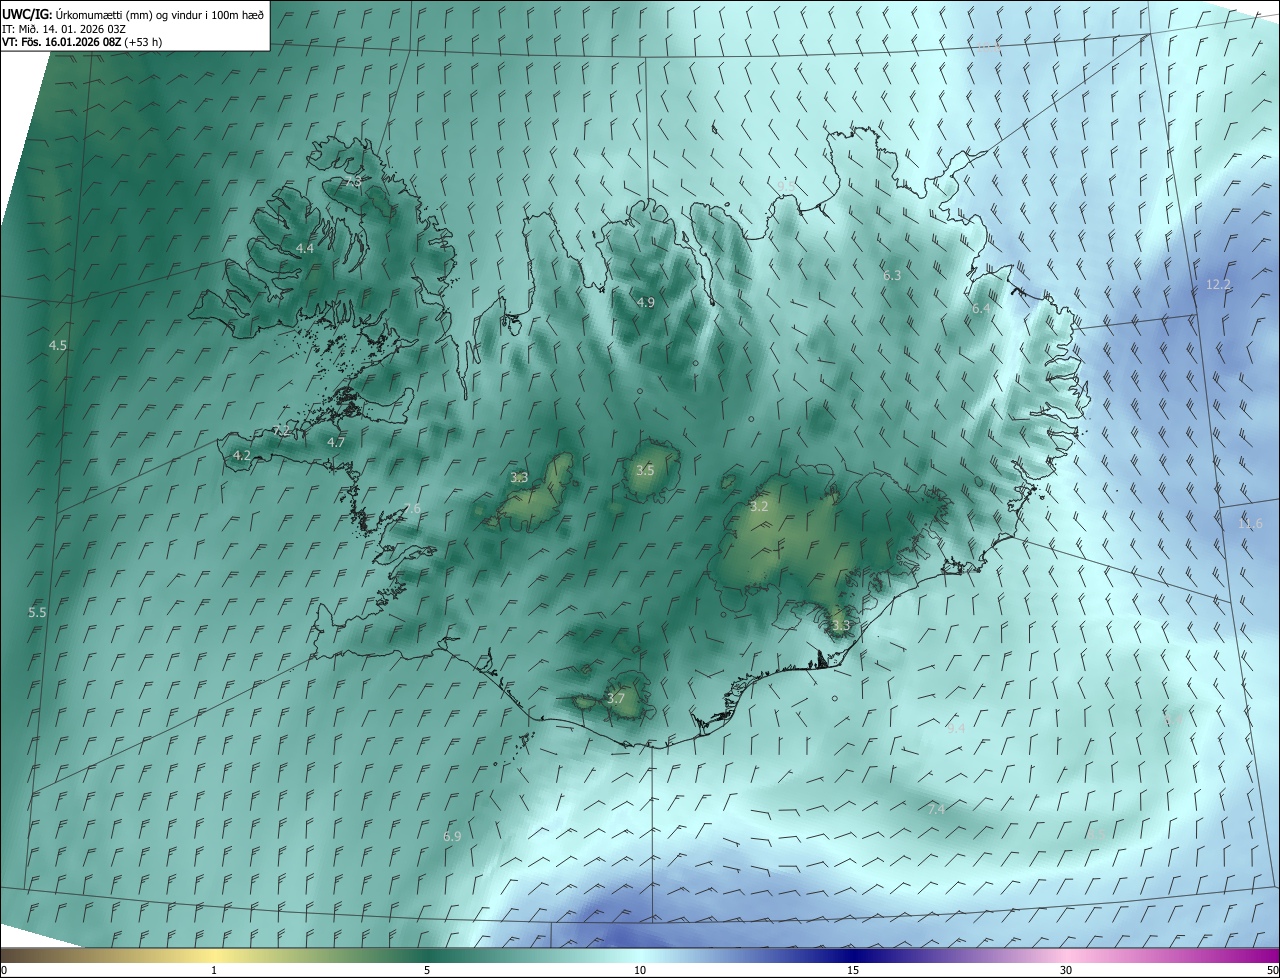Image resolution: width=1280 pixels, height=978 pixels.
Task: Click the 5.5 value label on the map
Action: coord(37,612)
